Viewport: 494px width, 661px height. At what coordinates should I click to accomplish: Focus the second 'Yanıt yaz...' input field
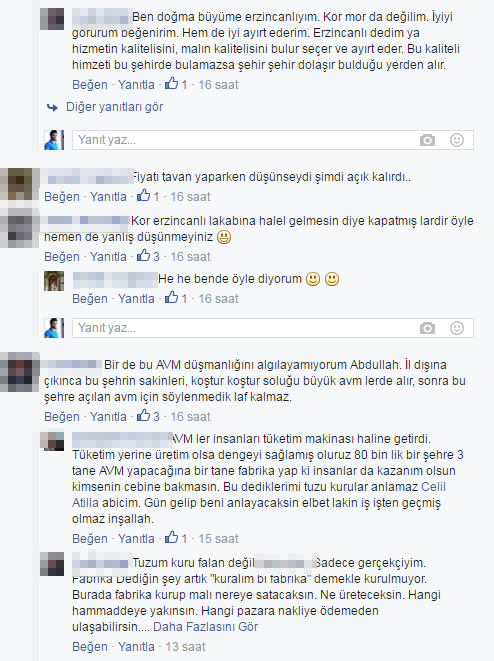click(x=273, y=328)
